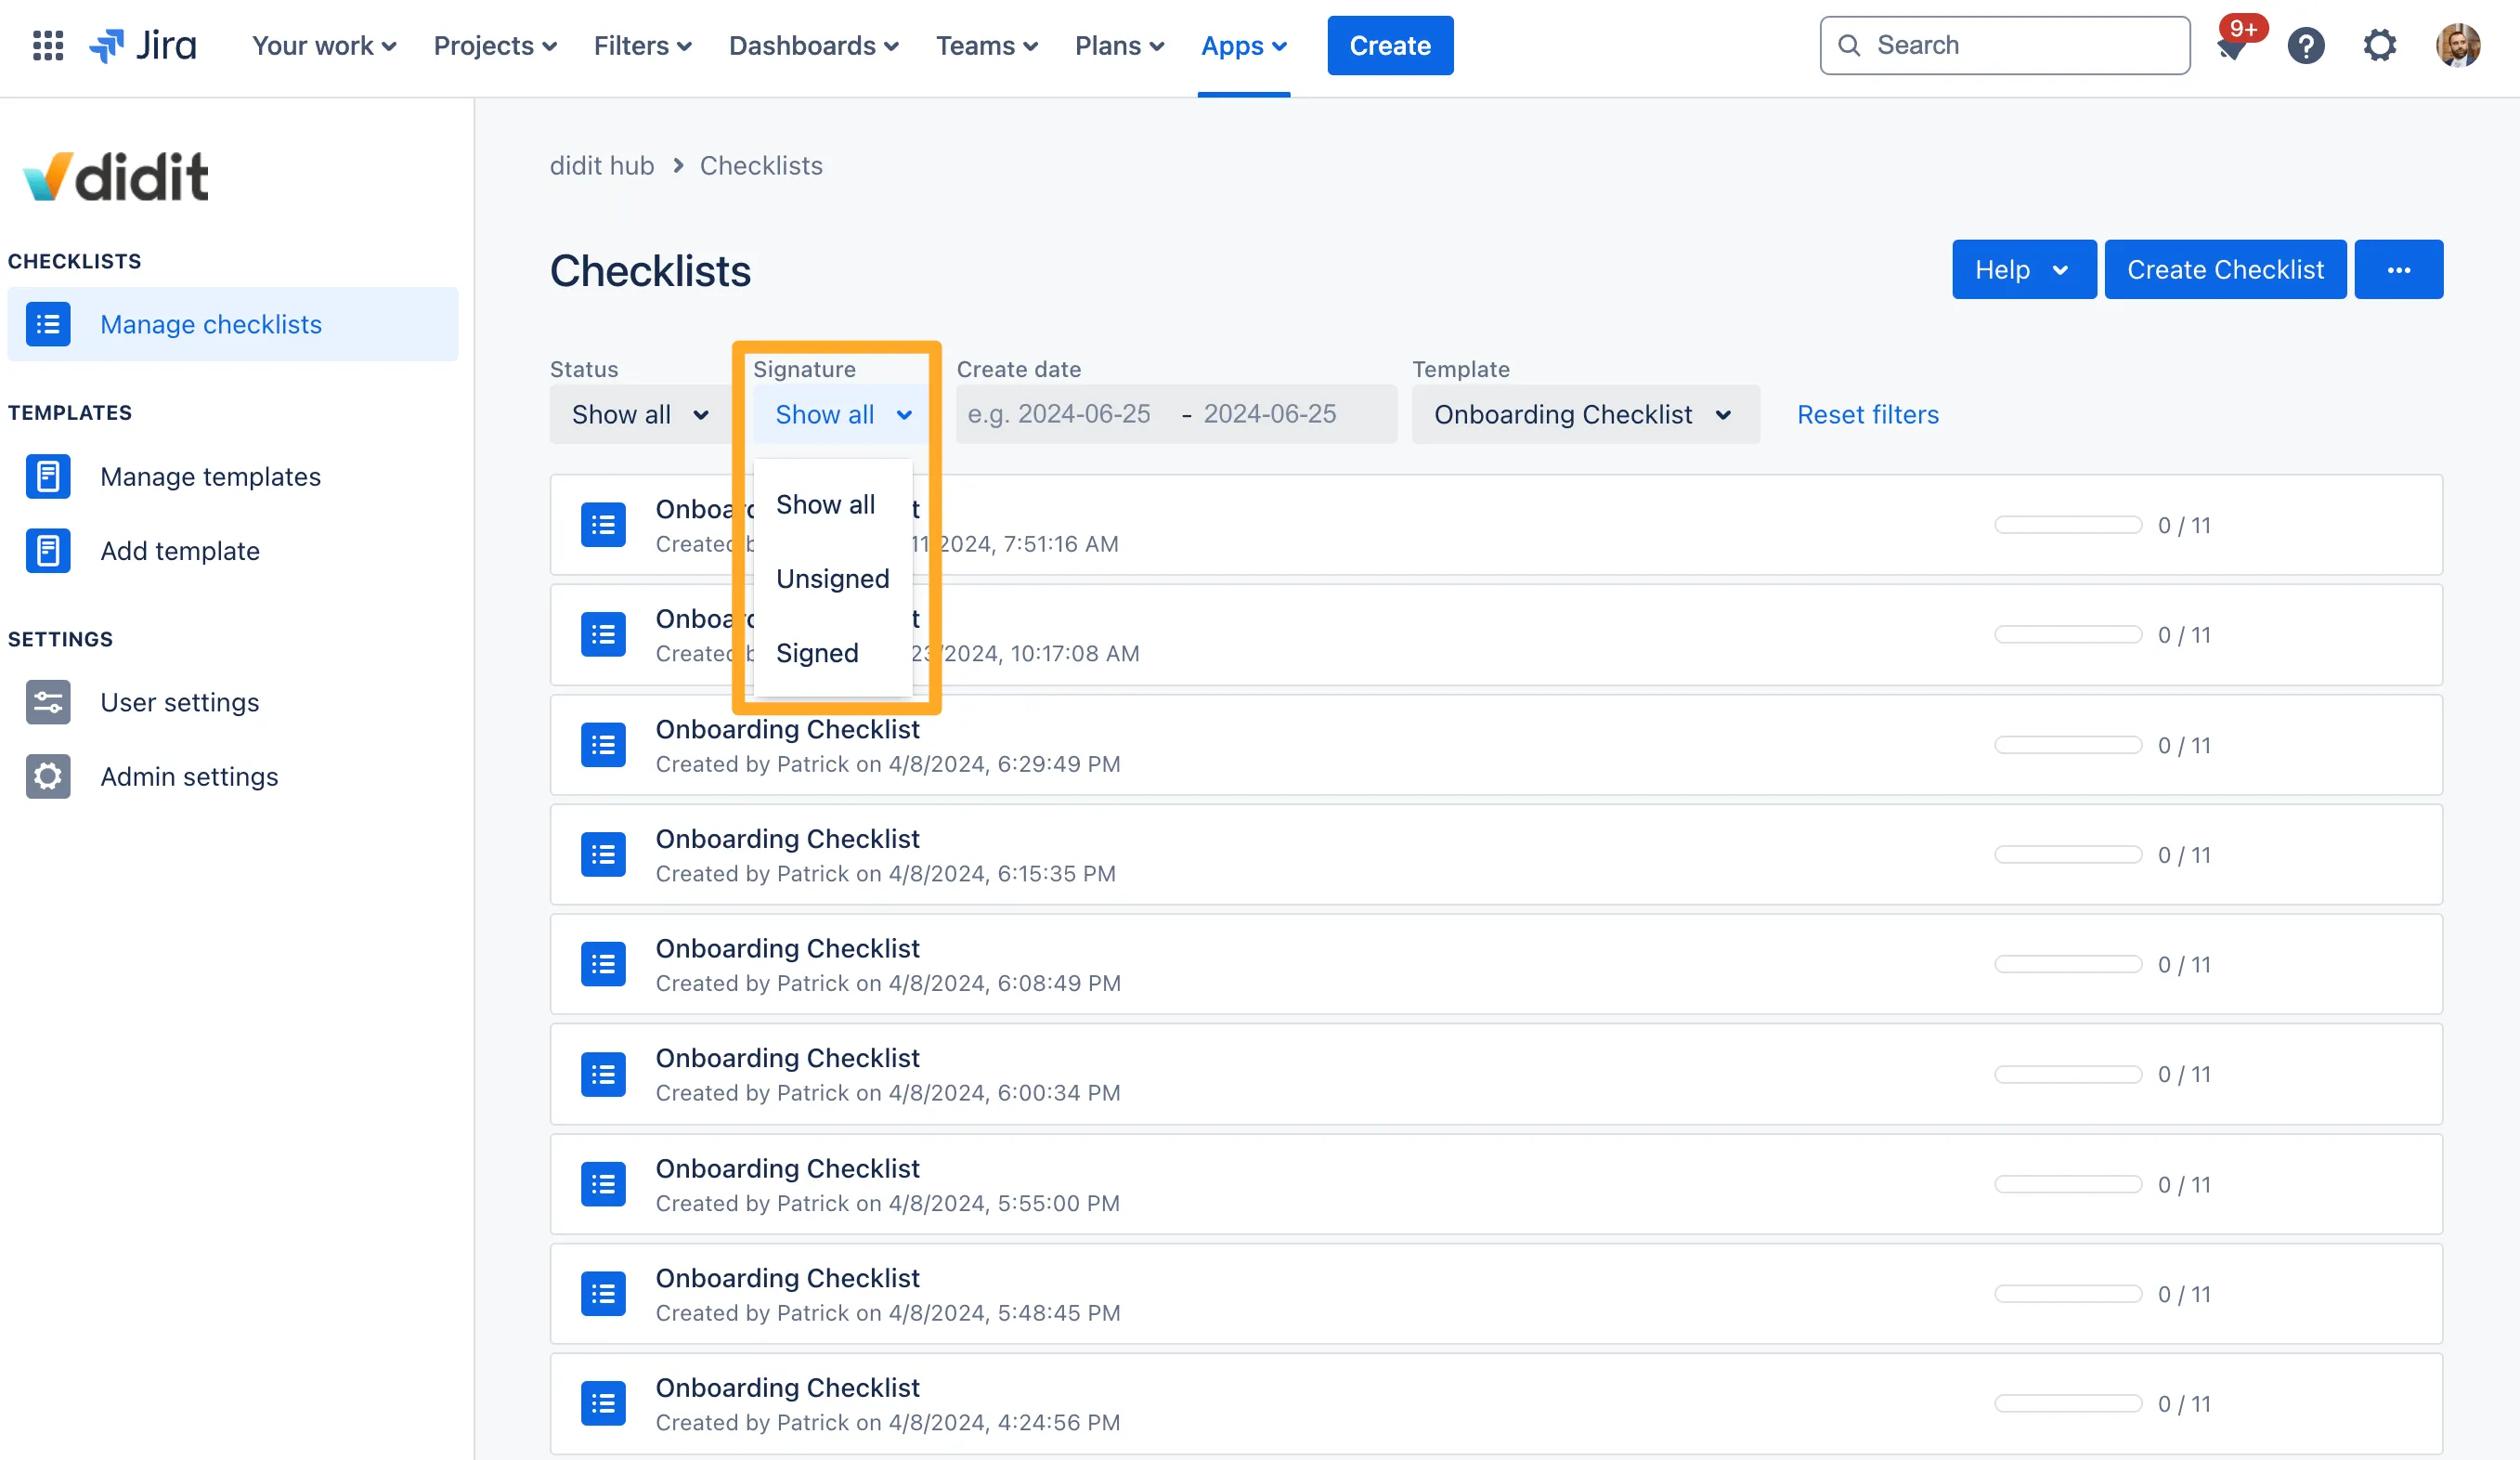Click the search magnifier icon

(1849, 45)
